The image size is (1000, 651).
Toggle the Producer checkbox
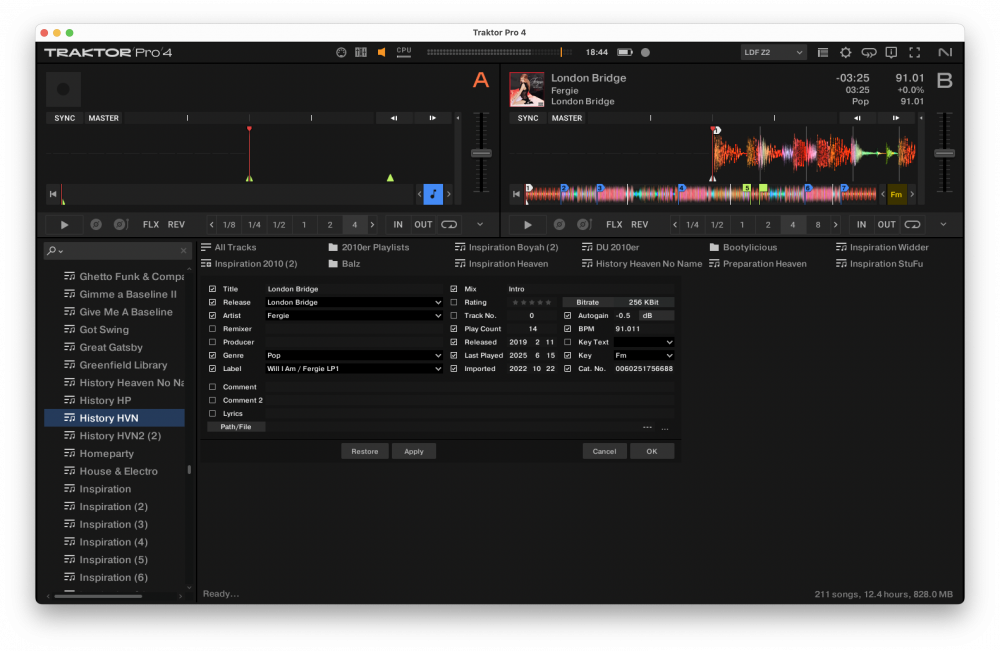tap(212, 342)
